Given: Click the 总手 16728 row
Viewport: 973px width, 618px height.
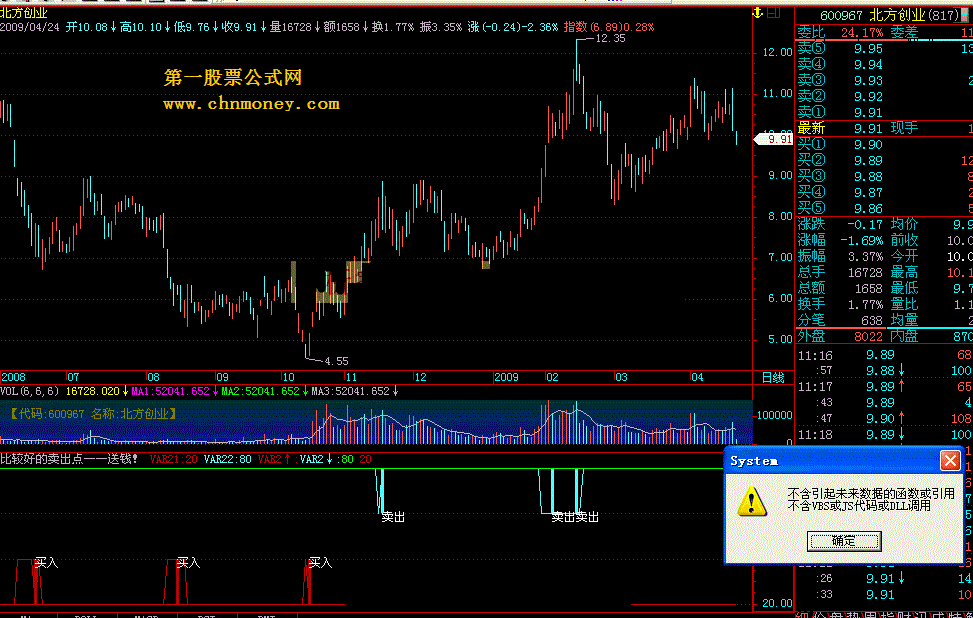Looking at the screenshot, I should 840,272.
